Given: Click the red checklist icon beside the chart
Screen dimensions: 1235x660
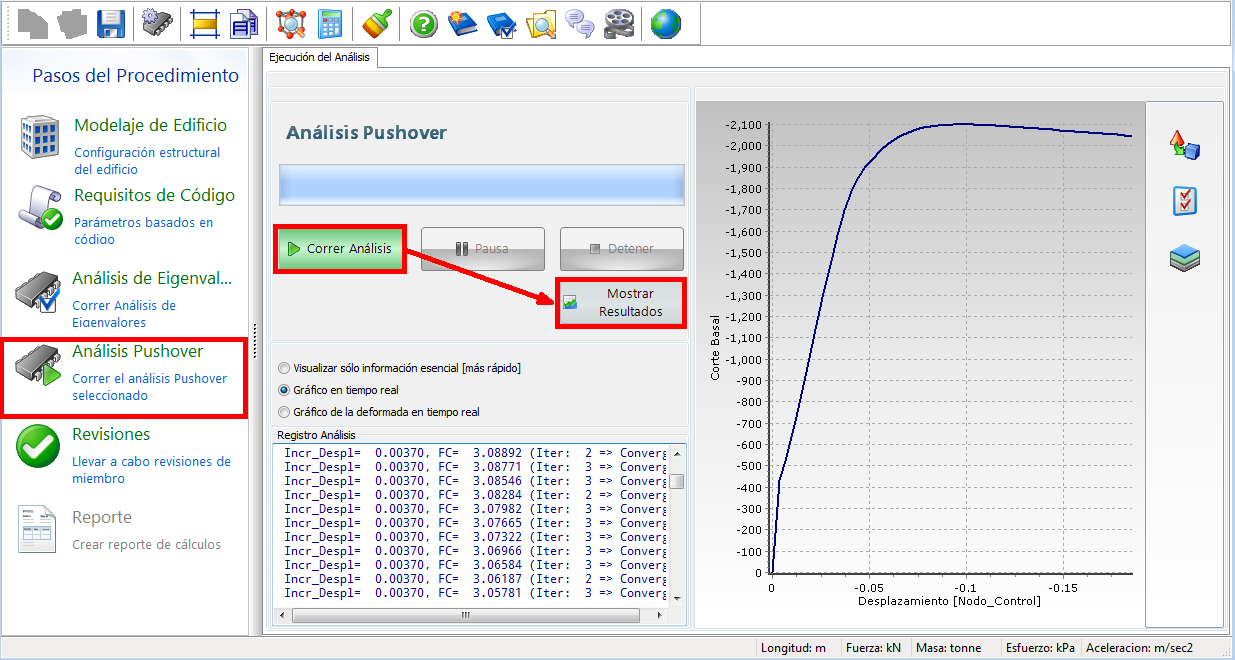Looking at the screenshot, I should coord(1184,201).
